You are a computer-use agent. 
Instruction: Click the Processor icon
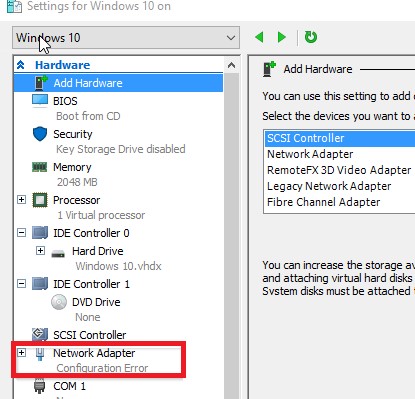(x=40, y=200)
